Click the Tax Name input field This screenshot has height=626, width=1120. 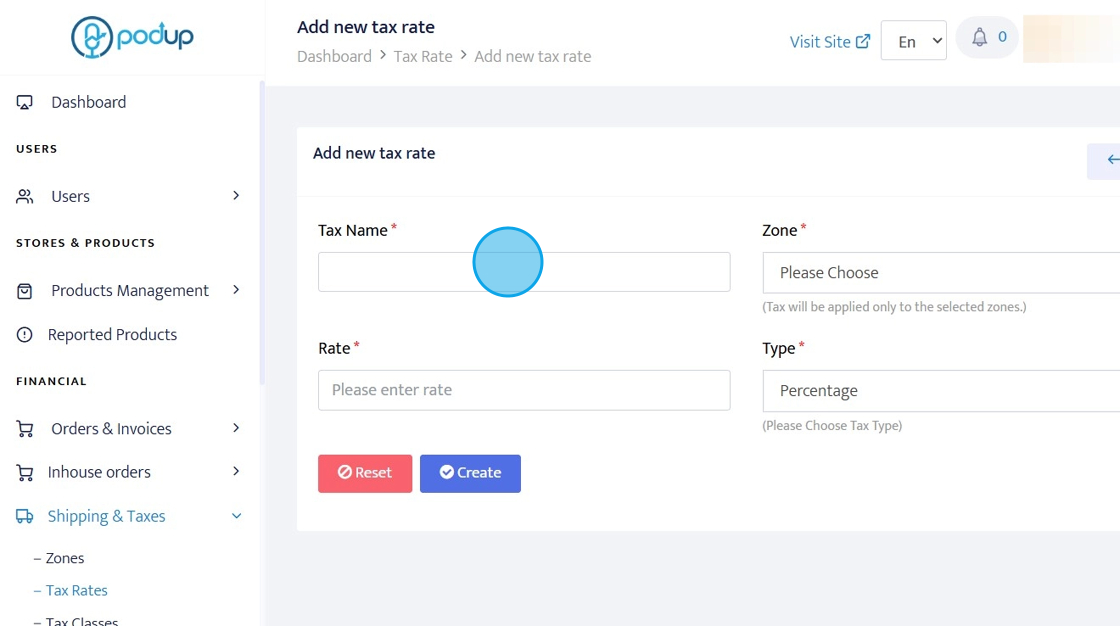pyautogui.click(x=524, y=272)
